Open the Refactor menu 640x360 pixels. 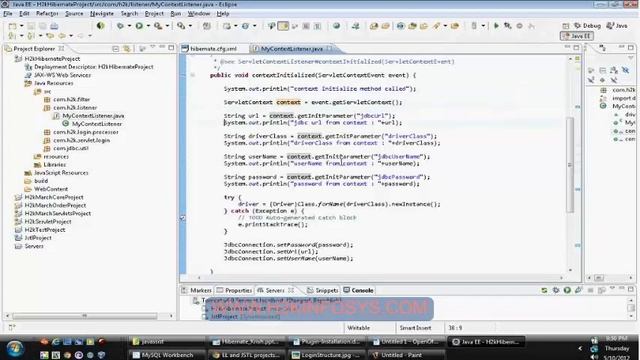47,13
